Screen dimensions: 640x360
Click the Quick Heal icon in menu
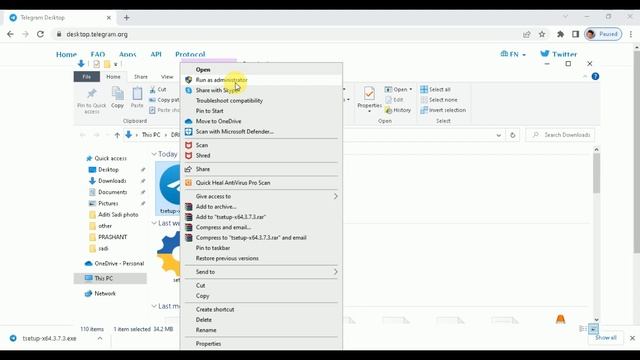click(x=188, y=183)
